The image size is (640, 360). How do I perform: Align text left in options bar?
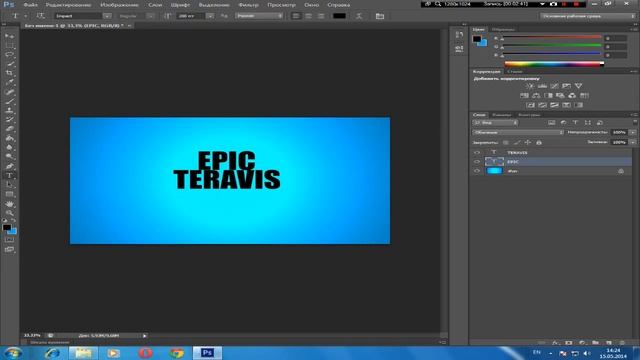point(296,16)
